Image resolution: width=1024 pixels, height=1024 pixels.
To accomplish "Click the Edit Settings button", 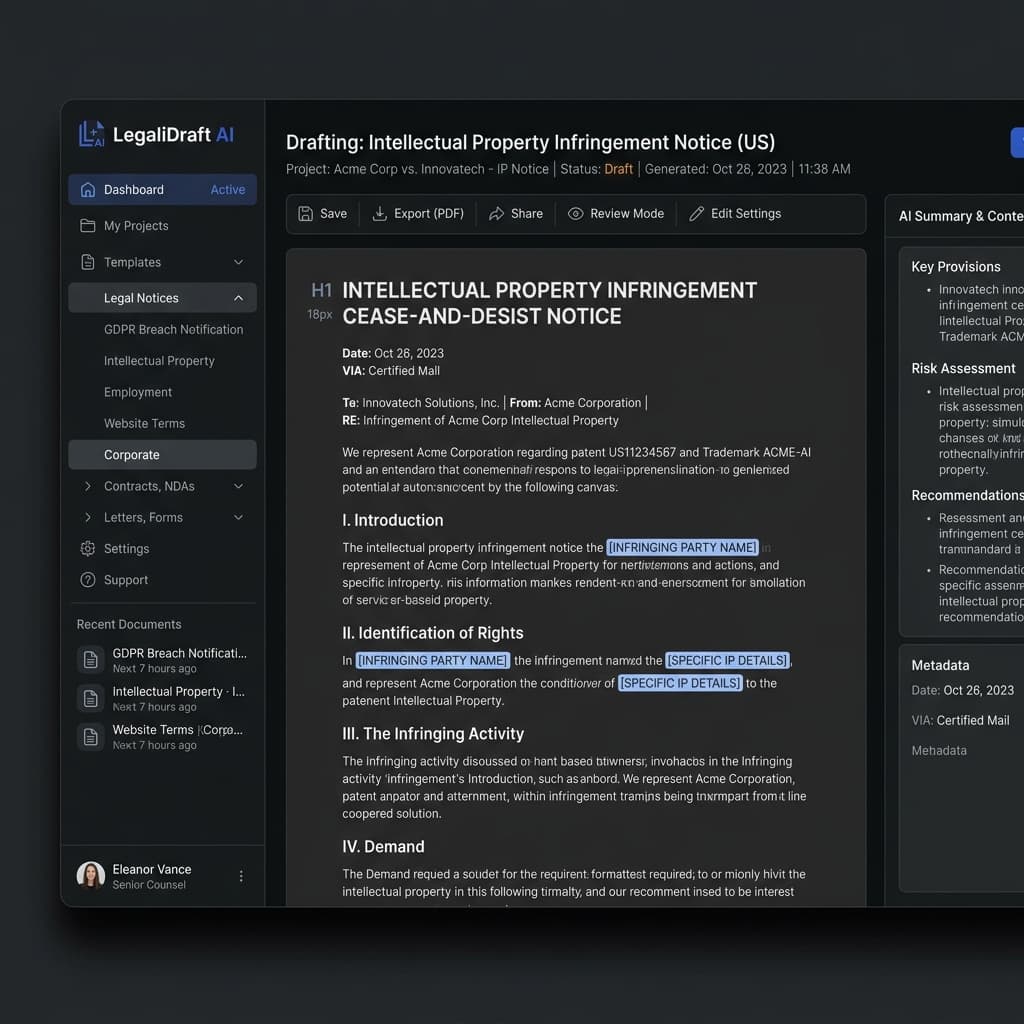I will coord(735,214).
